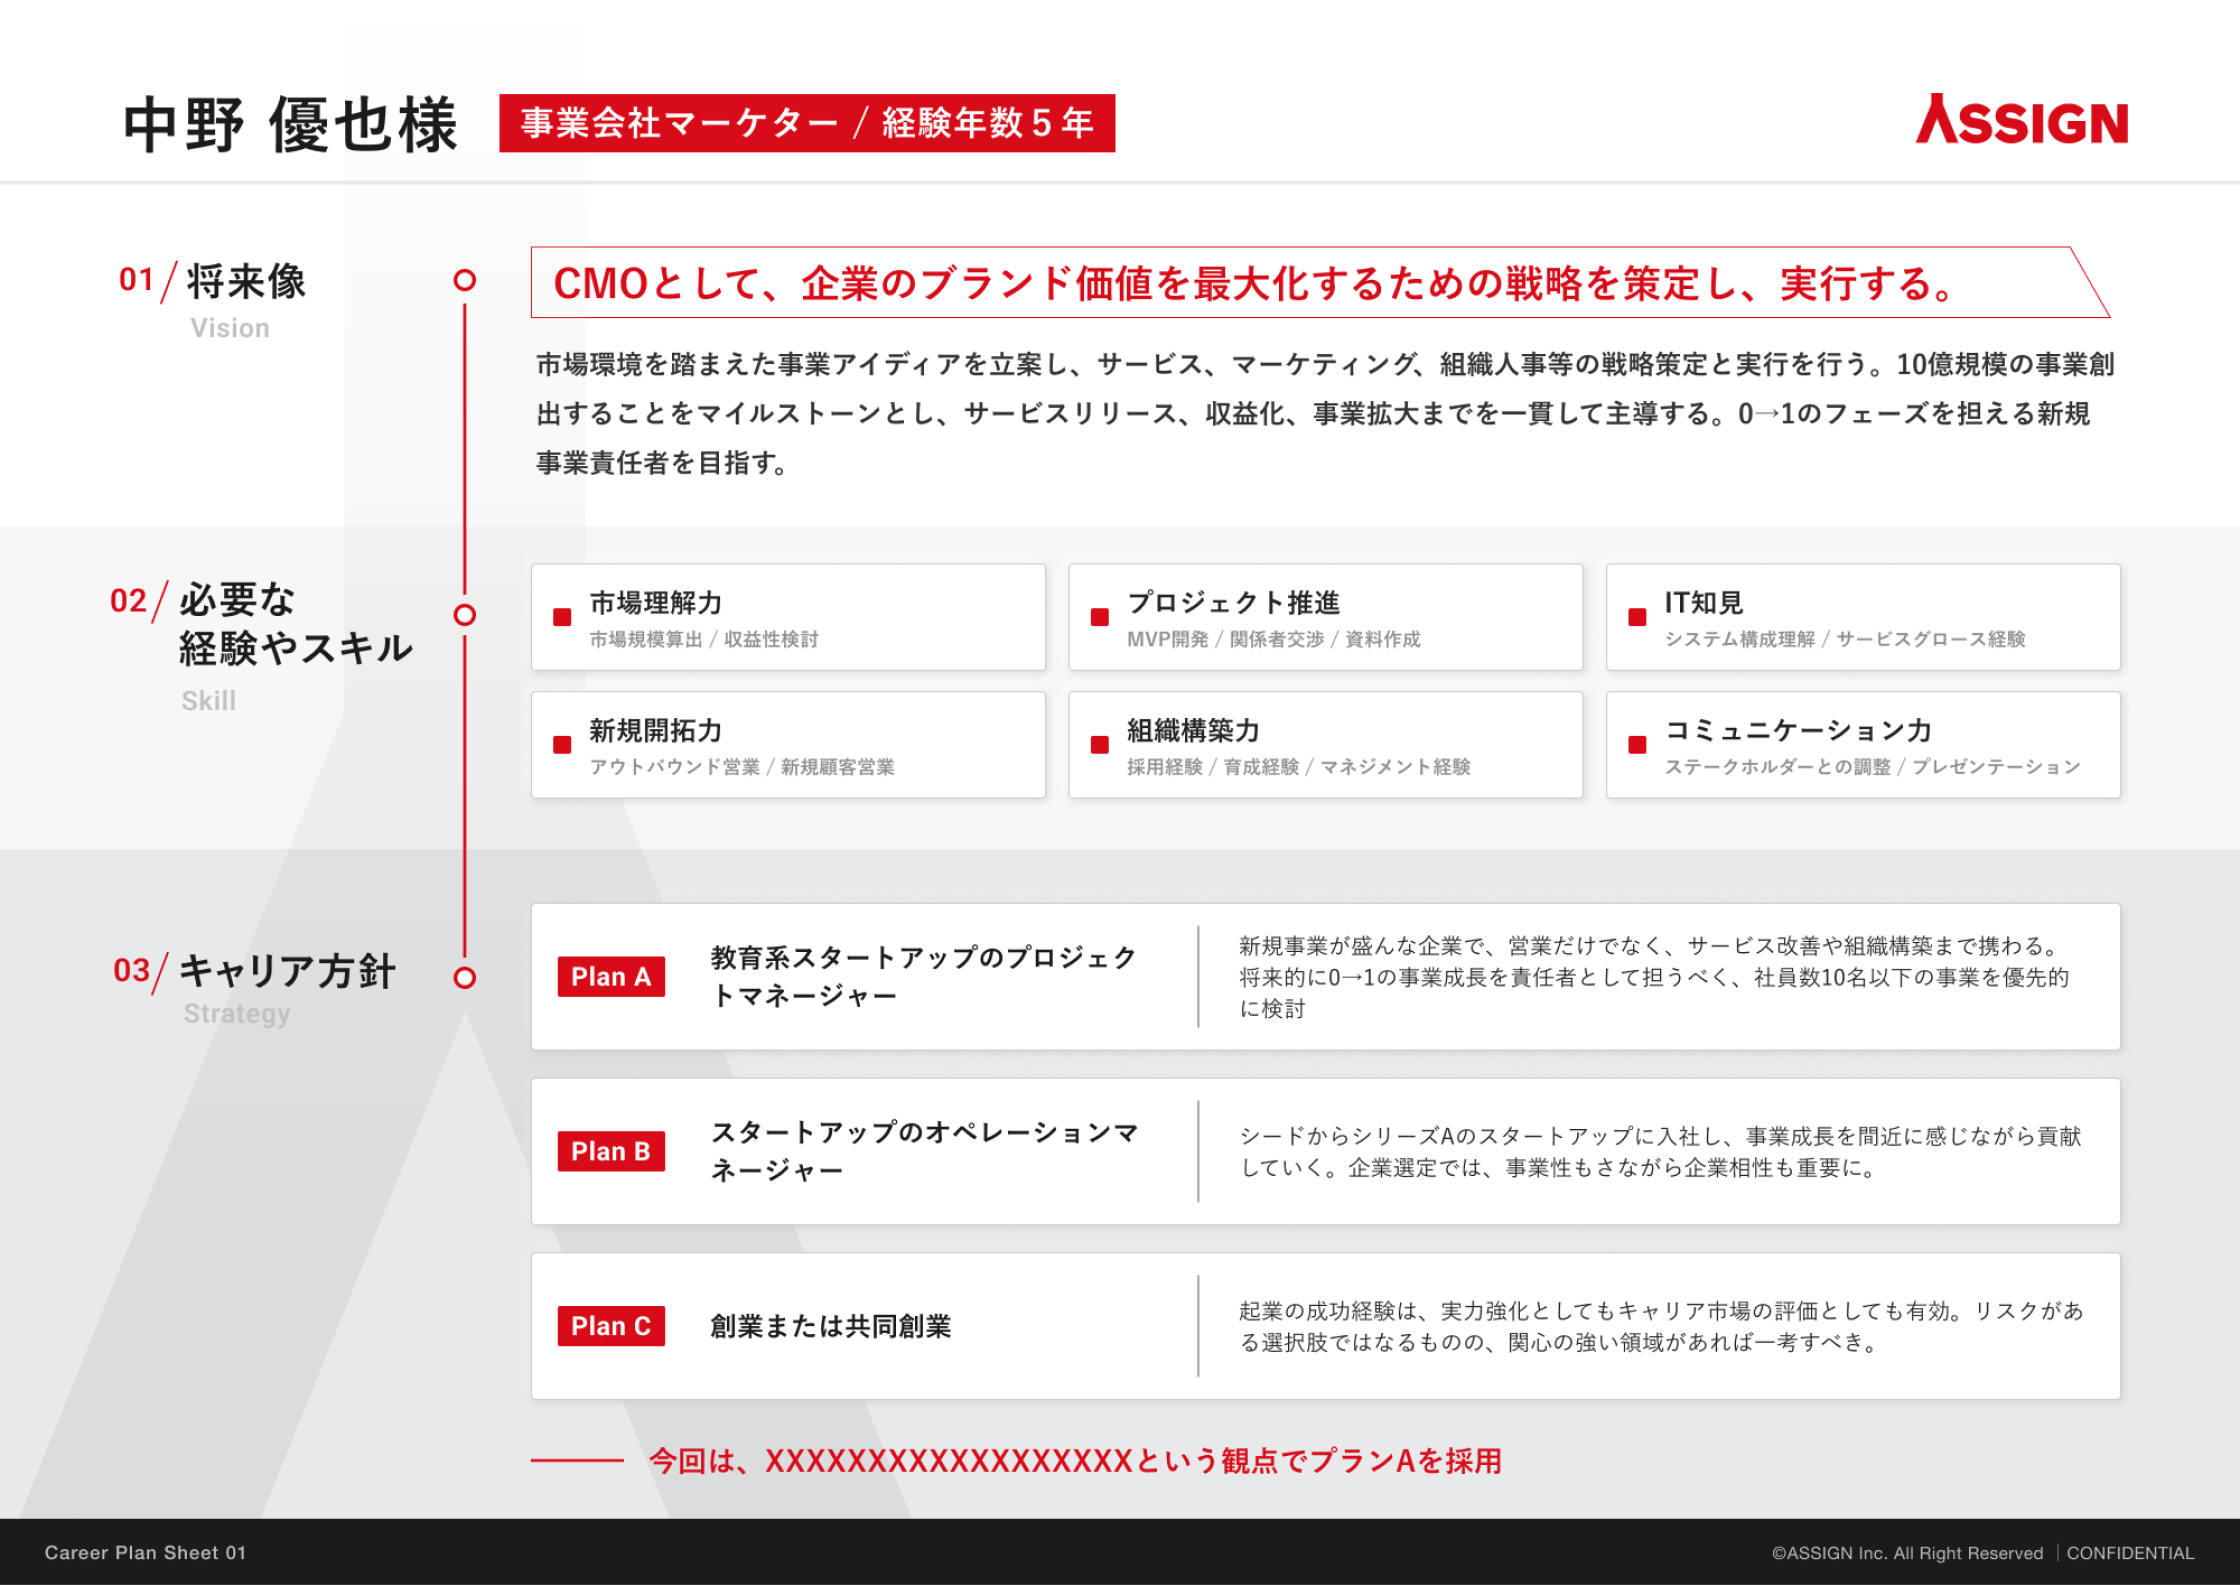Click the red Plan A badge

pyautogui.click(x=611, y=977)
